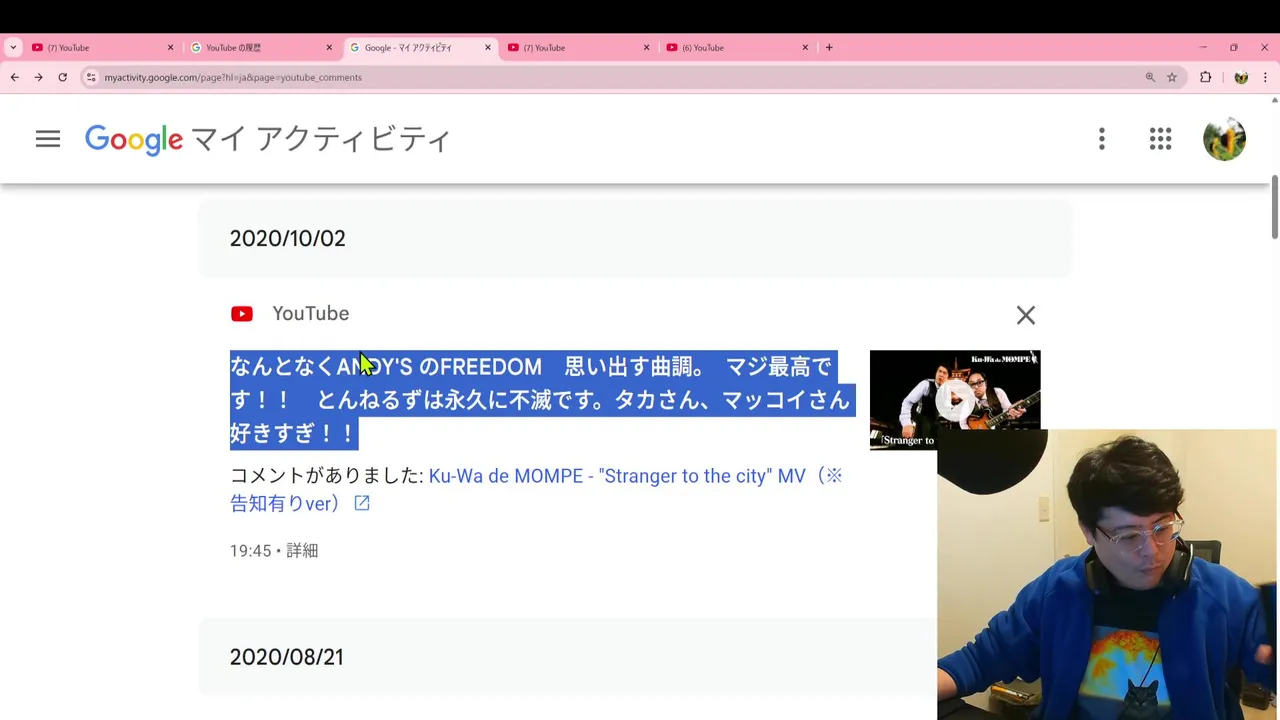Reload the page
The image size is (1280, 720).
[62, 77]
